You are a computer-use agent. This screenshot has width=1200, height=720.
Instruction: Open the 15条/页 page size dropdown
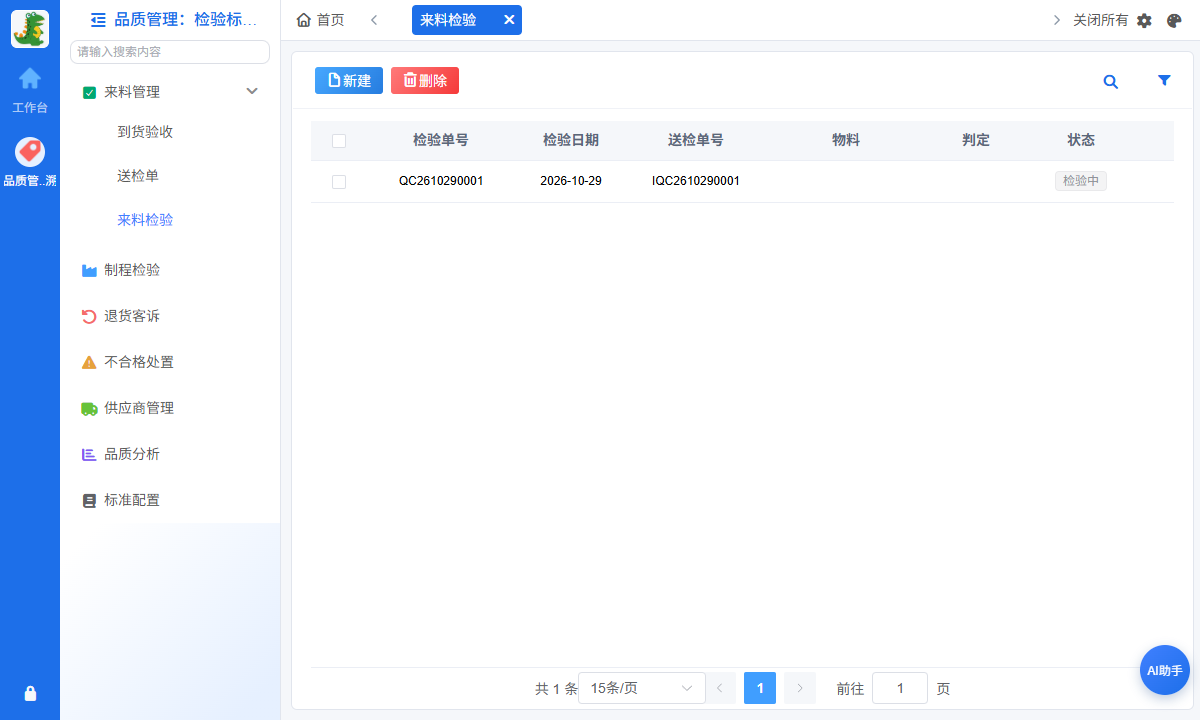pyautogui.click(x=642, y=688)
